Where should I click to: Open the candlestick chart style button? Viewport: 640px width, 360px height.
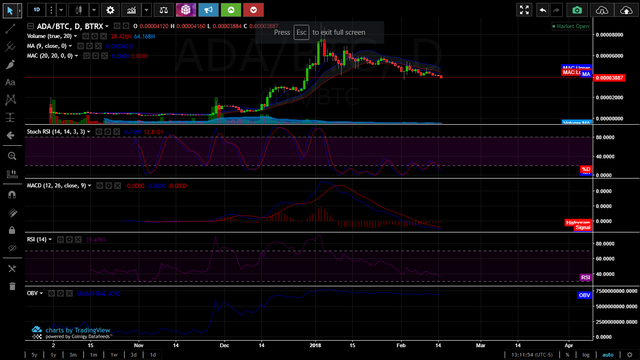pos(79,10)
